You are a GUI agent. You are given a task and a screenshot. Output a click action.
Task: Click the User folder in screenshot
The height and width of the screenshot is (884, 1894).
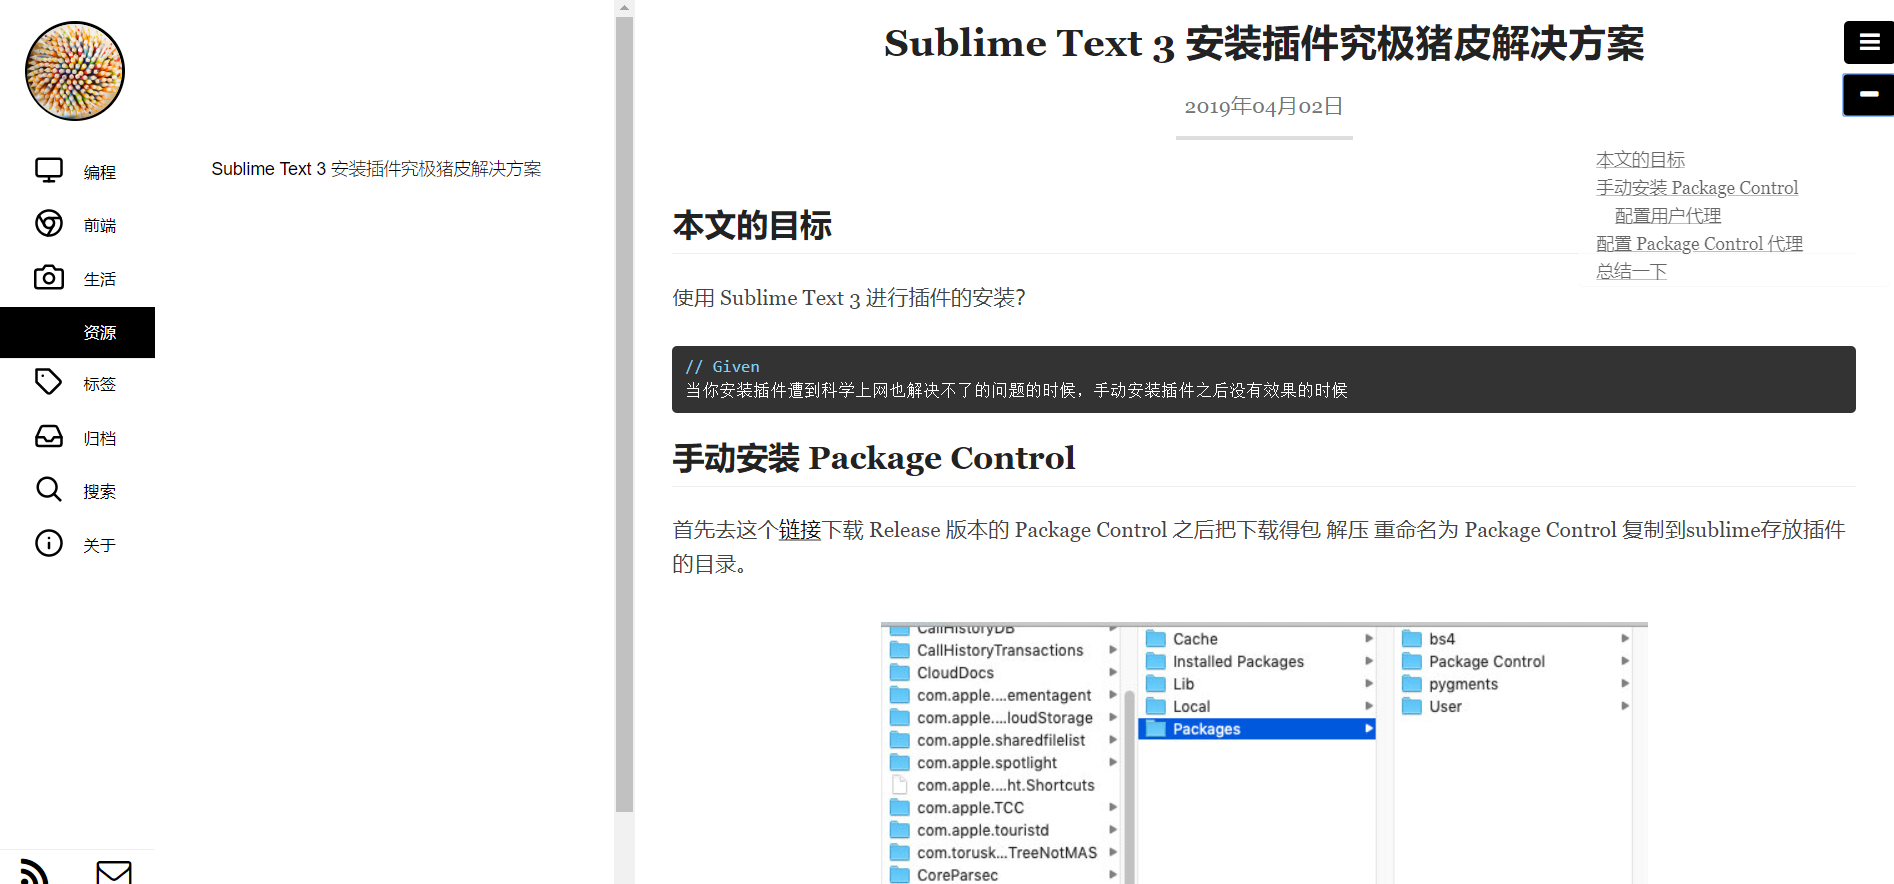[1445, 706]
